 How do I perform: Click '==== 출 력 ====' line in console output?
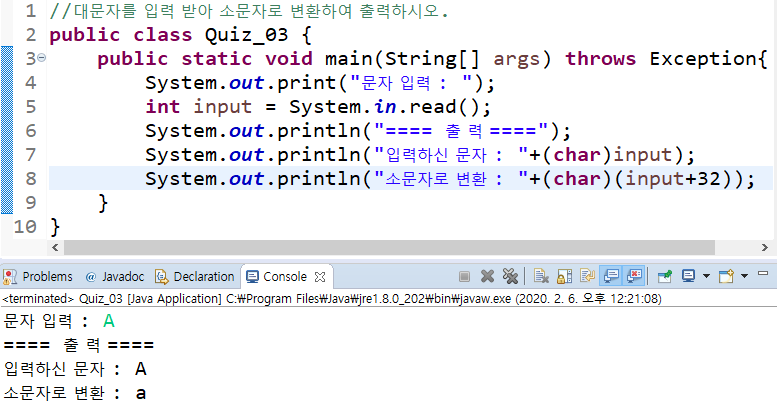pos(78,345)
